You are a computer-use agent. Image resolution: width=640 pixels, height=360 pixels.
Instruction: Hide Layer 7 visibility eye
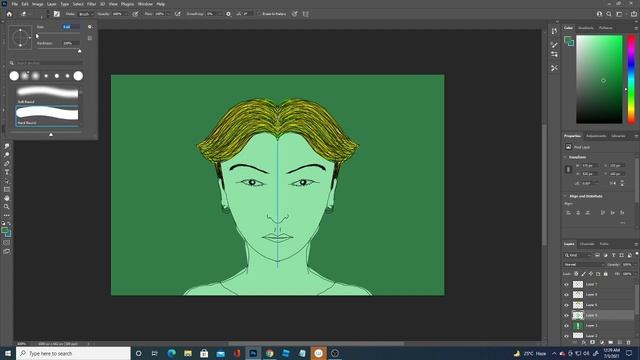[567, 284]
